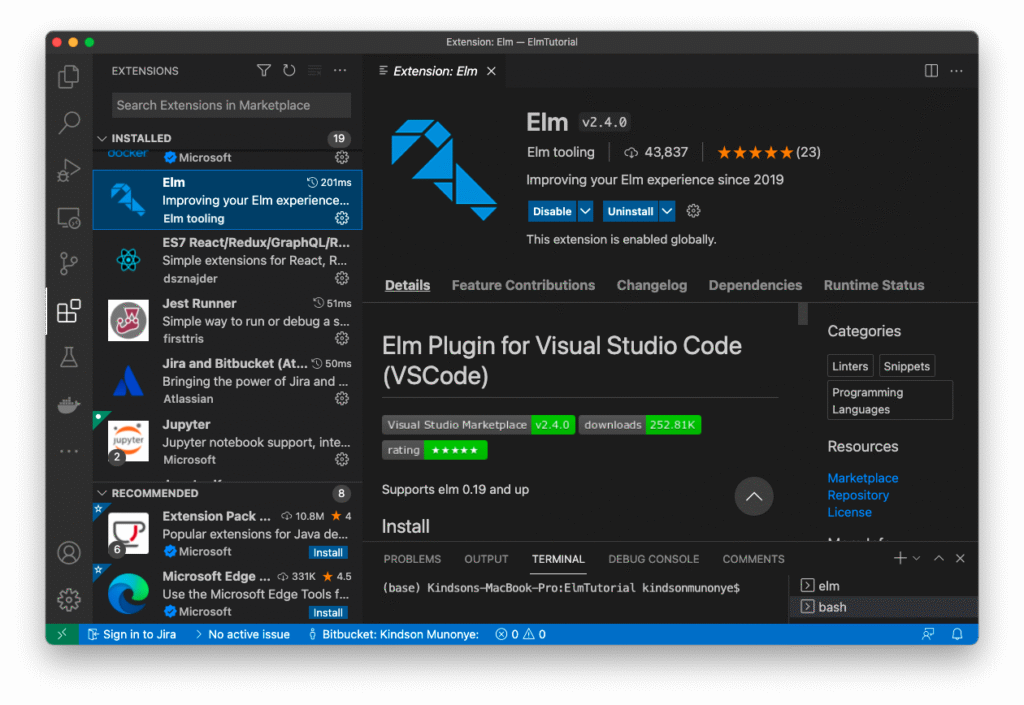Open the Search view icon
This screenshot has height=705, width=1024.
[x=69, y=123]
